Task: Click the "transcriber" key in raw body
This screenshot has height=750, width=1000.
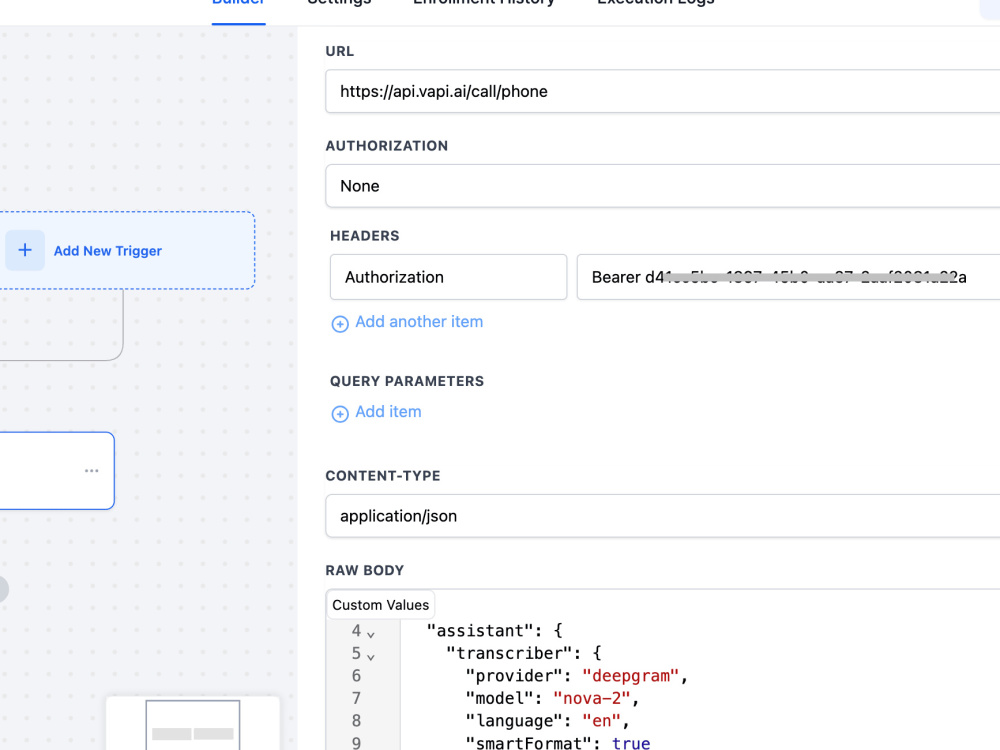Action: [513, 653]
